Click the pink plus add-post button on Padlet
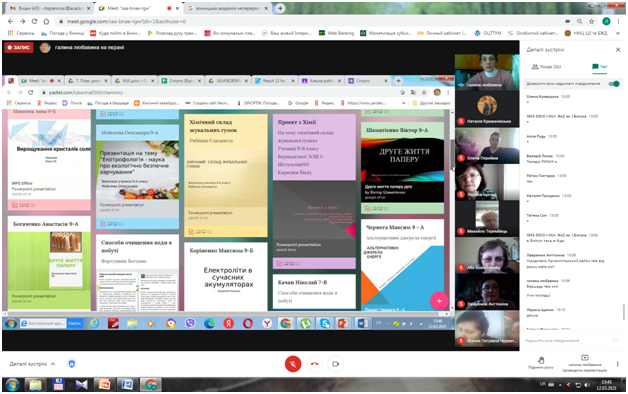628x394 pixels. pyautogui.click(x=439, y=301)
